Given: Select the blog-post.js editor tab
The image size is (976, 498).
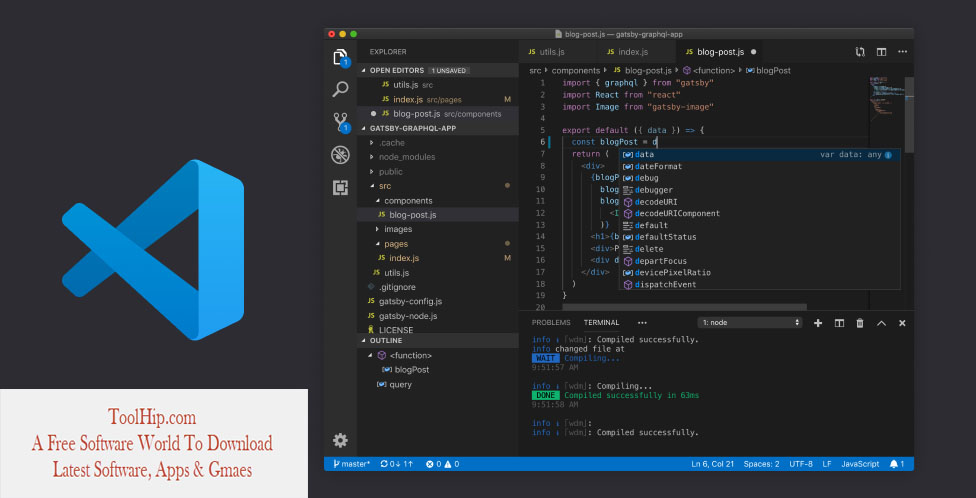Looking at the screenshot, I should point(720,52).
